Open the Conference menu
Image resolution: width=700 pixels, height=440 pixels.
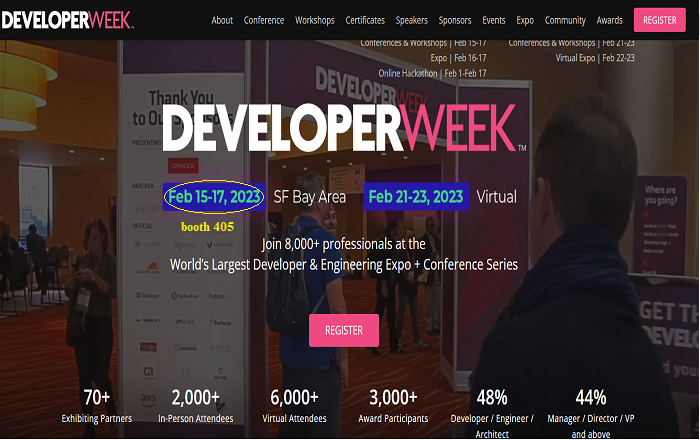264,21
